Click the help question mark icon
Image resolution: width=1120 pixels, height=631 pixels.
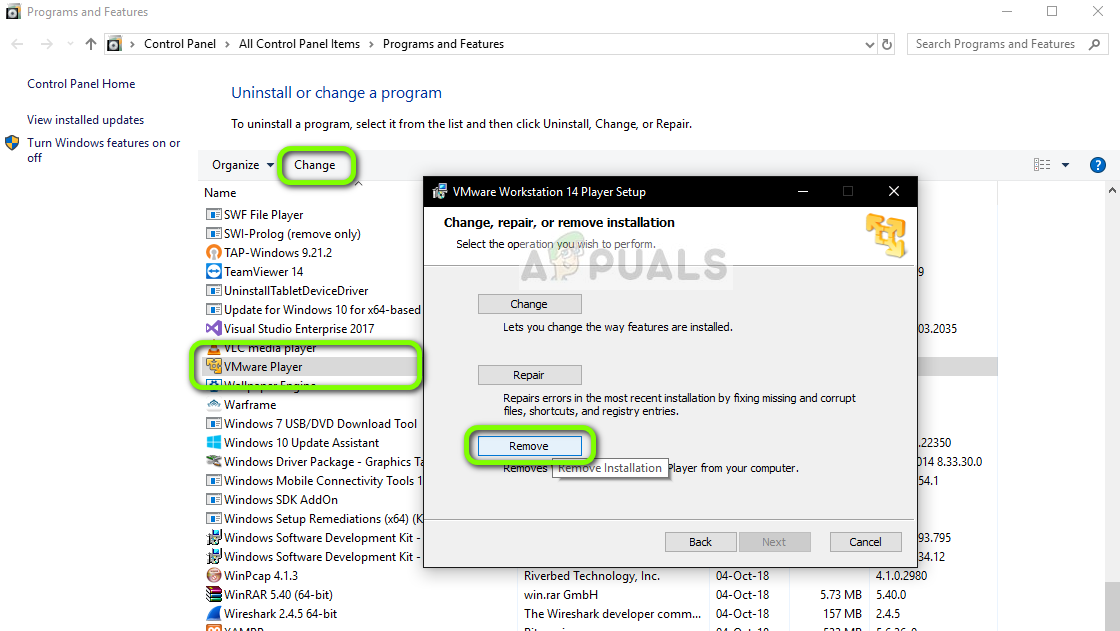(1098, 165)
